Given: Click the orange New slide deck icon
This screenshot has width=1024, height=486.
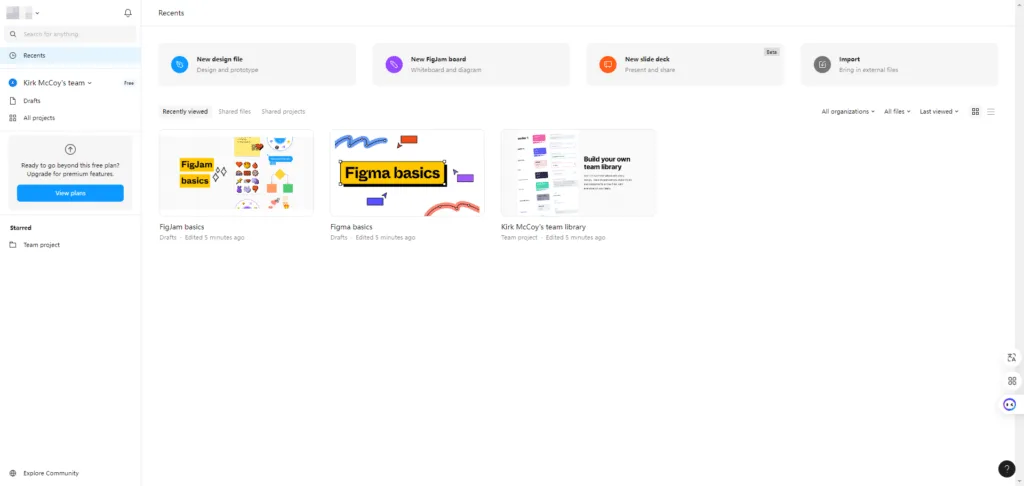Looking at the screenshot, I should click(608, 64).
